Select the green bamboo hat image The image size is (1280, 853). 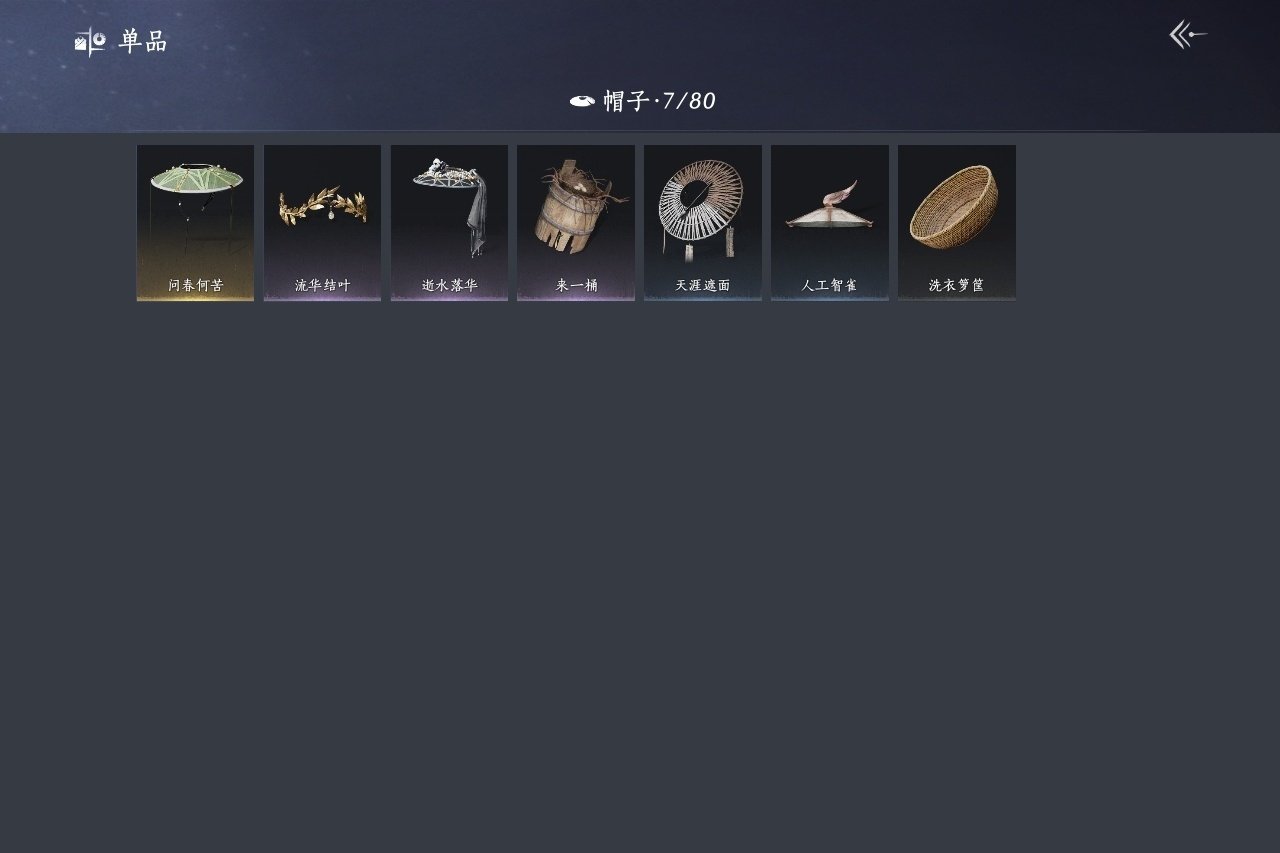(196, 201)
